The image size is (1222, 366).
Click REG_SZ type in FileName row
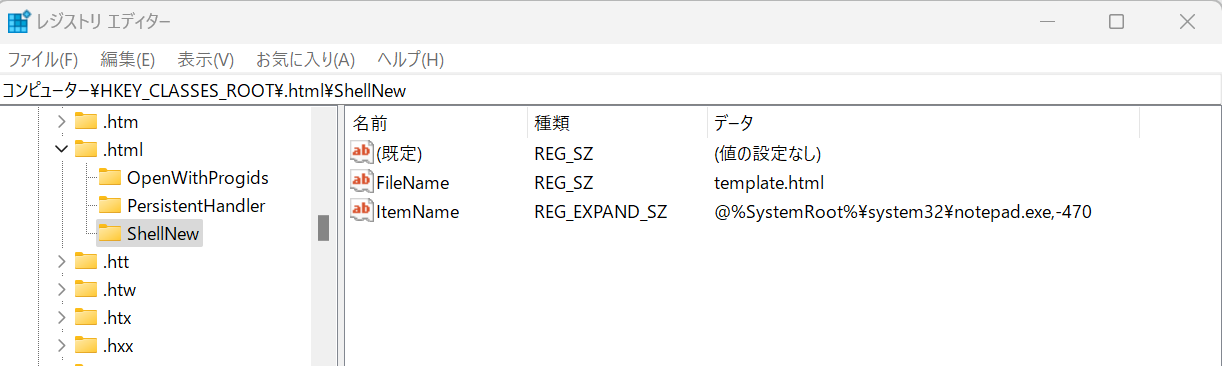point(564,183)
